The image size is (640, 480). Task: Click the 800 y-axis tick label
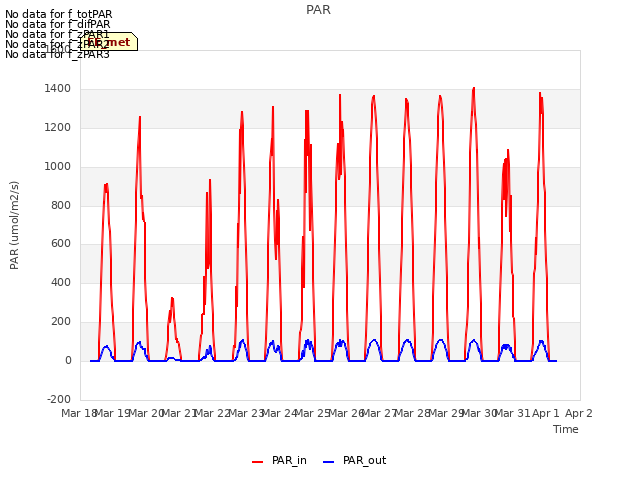pyautogui.click(x=61, y=205)
